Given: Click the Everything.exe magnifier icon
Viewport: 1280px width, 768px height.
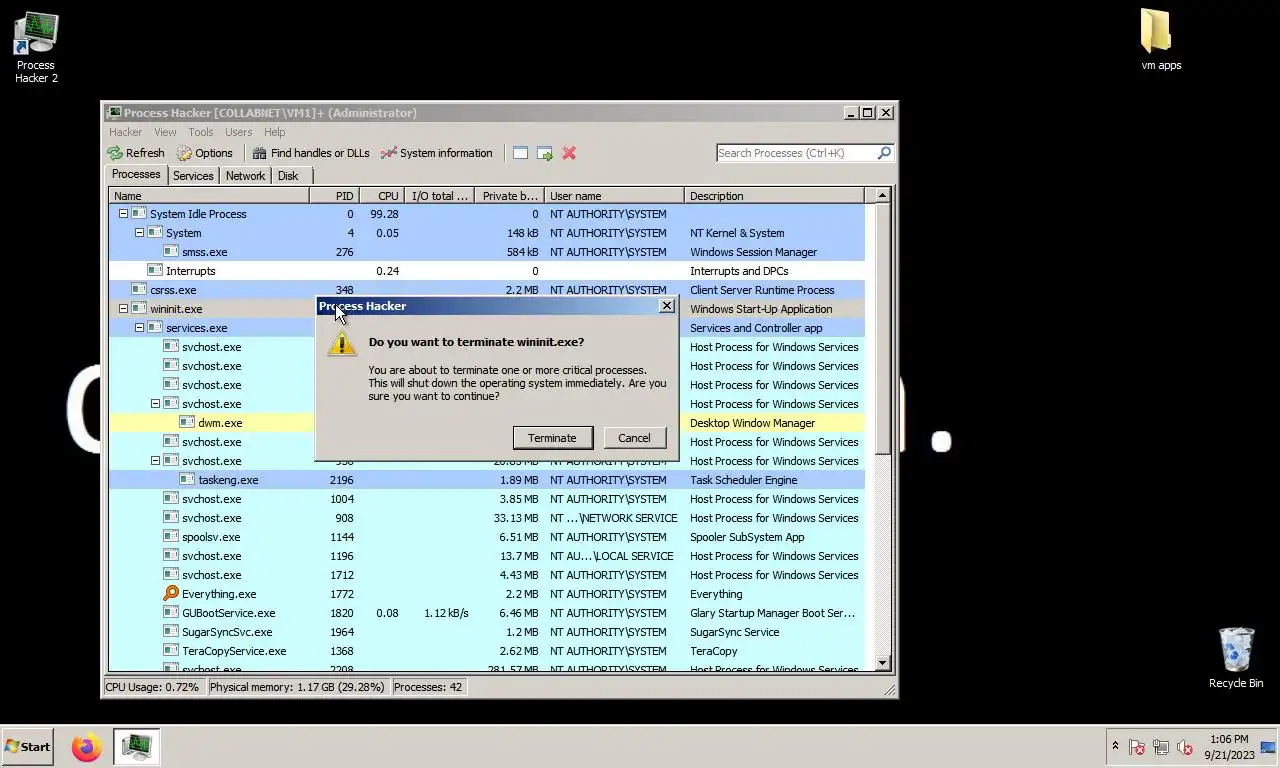Looking at the screenshot, I should tap(171, 594).
